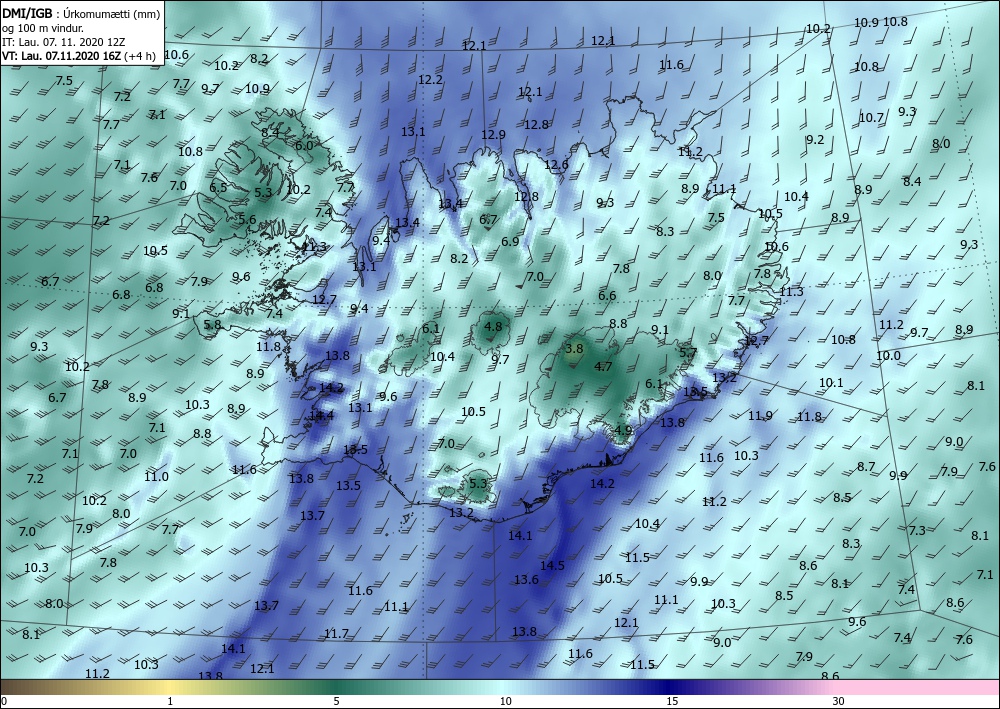
Task: Click the 12.6 value on the map
Action: (556, 164)
